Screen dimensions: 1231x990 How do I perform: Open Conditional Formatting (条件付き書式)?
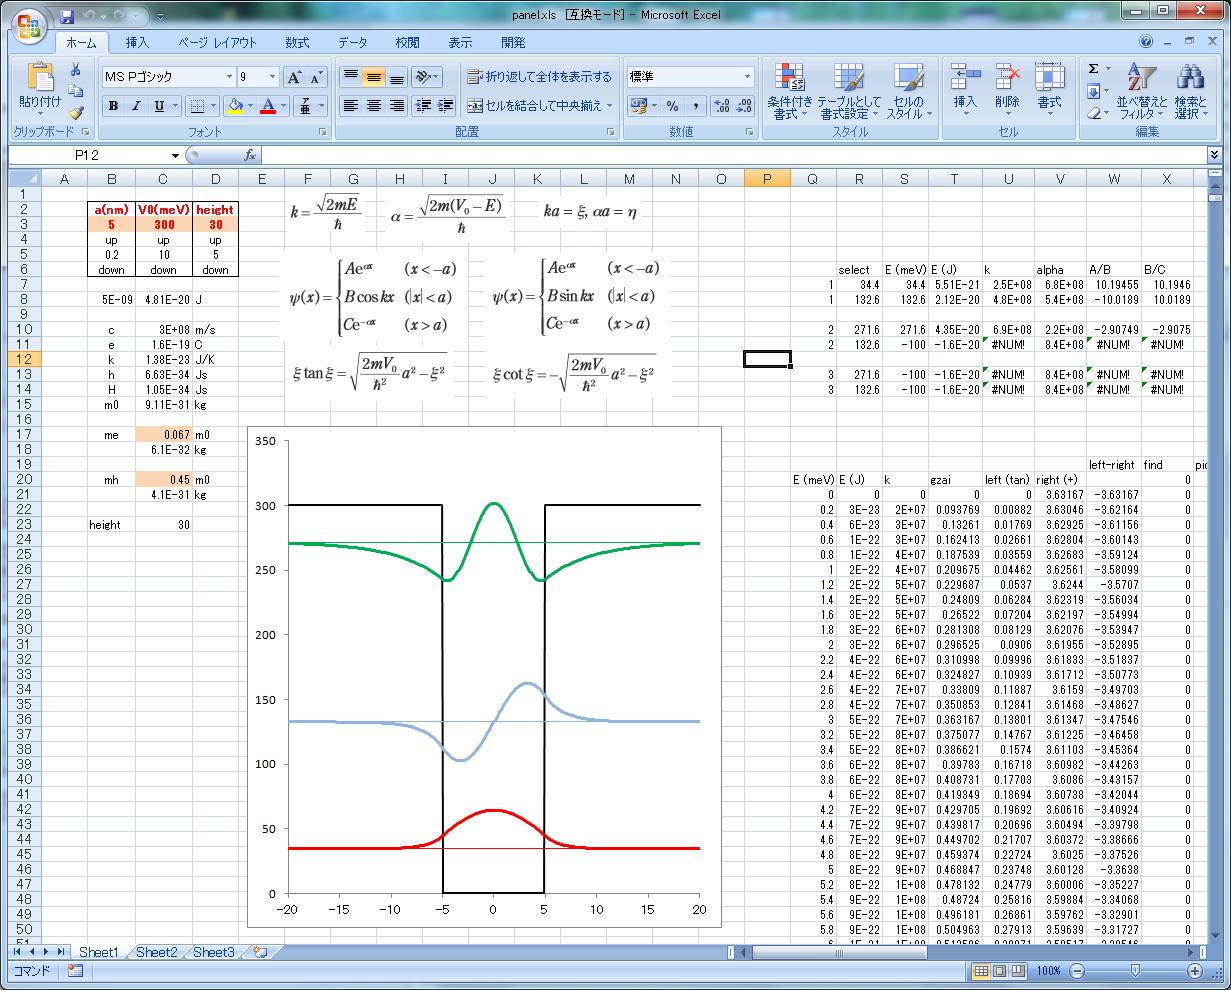coord(789,92)
